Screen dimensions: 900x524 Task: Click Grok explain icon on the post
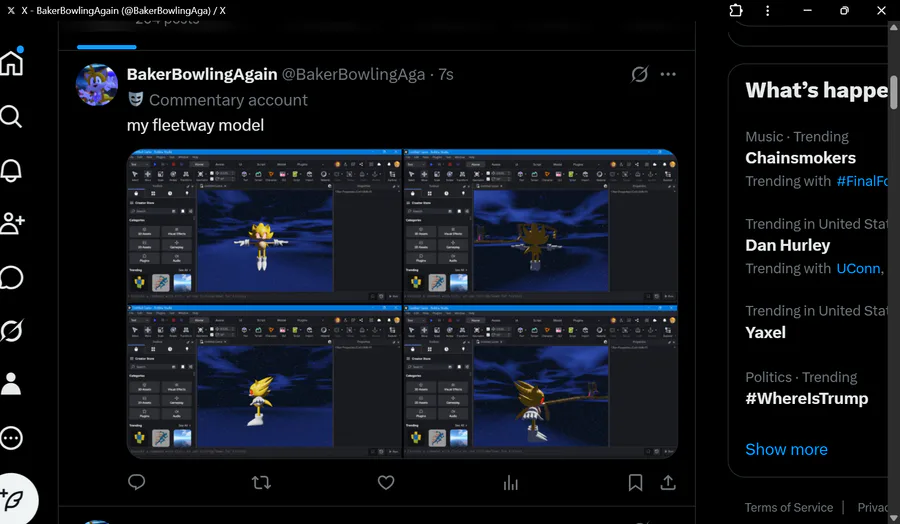[639, 74]
